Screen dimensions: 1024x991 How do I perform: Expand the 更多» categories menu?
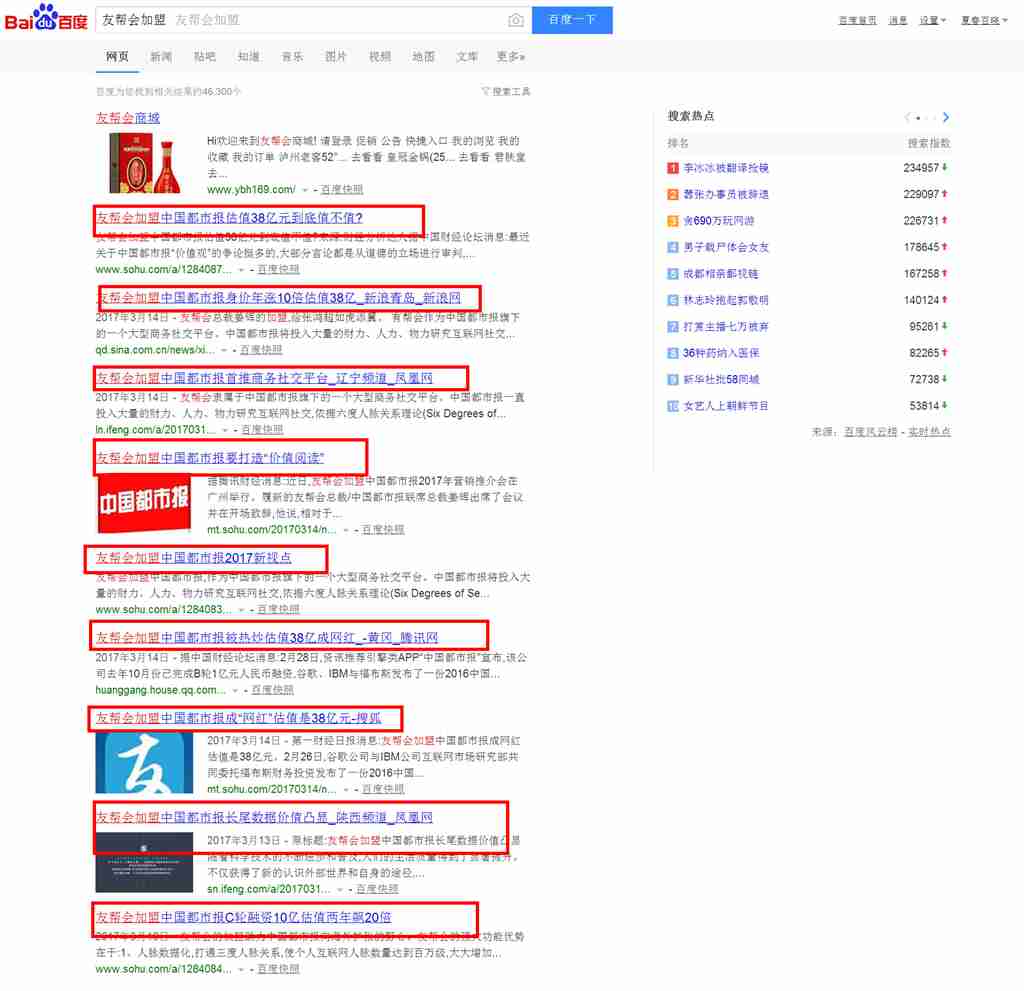click(x=510, y=57)
